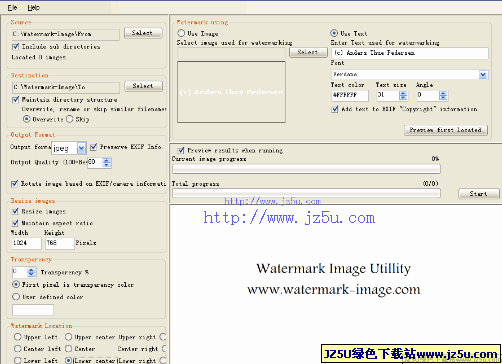Select User defined color option

tap(16, 297)
